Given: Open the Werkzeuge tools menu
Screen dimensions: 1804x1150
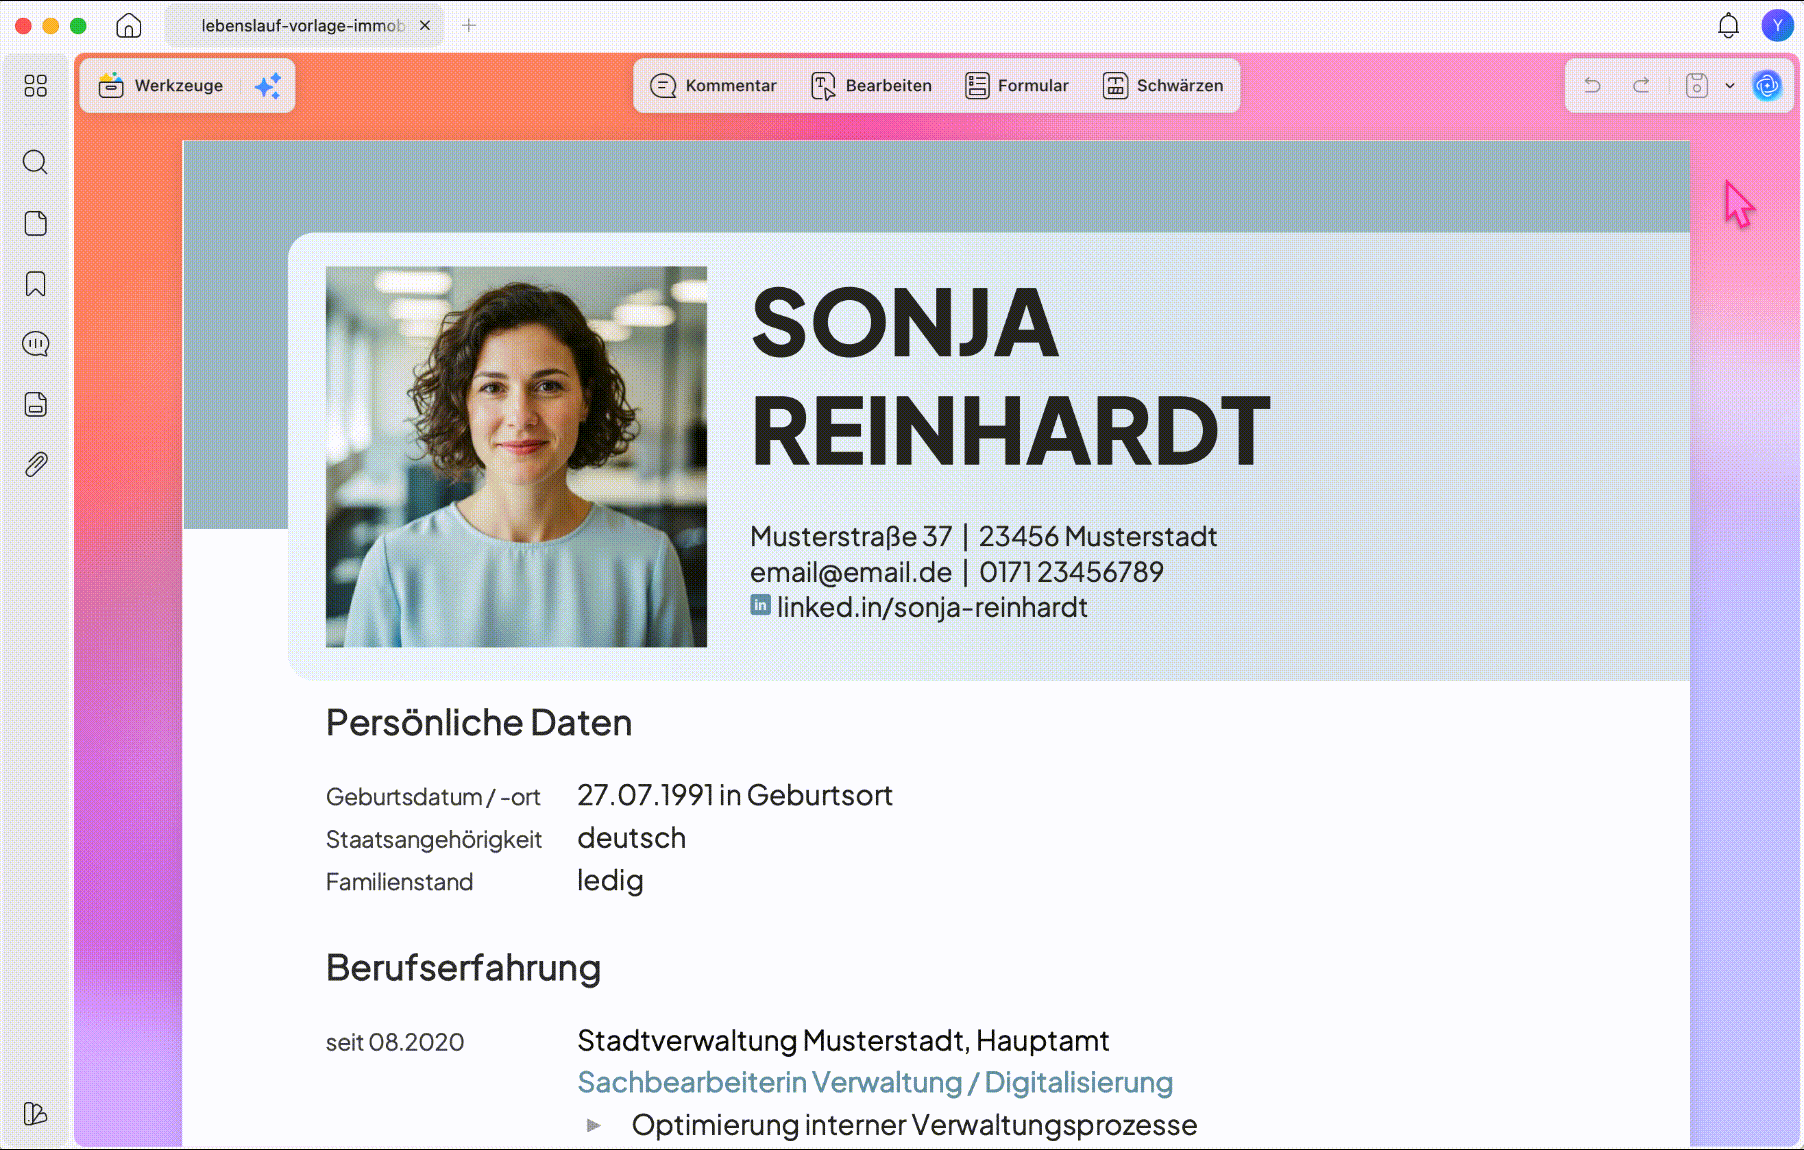Looking at the screenshot, I should tap(161, 86).
